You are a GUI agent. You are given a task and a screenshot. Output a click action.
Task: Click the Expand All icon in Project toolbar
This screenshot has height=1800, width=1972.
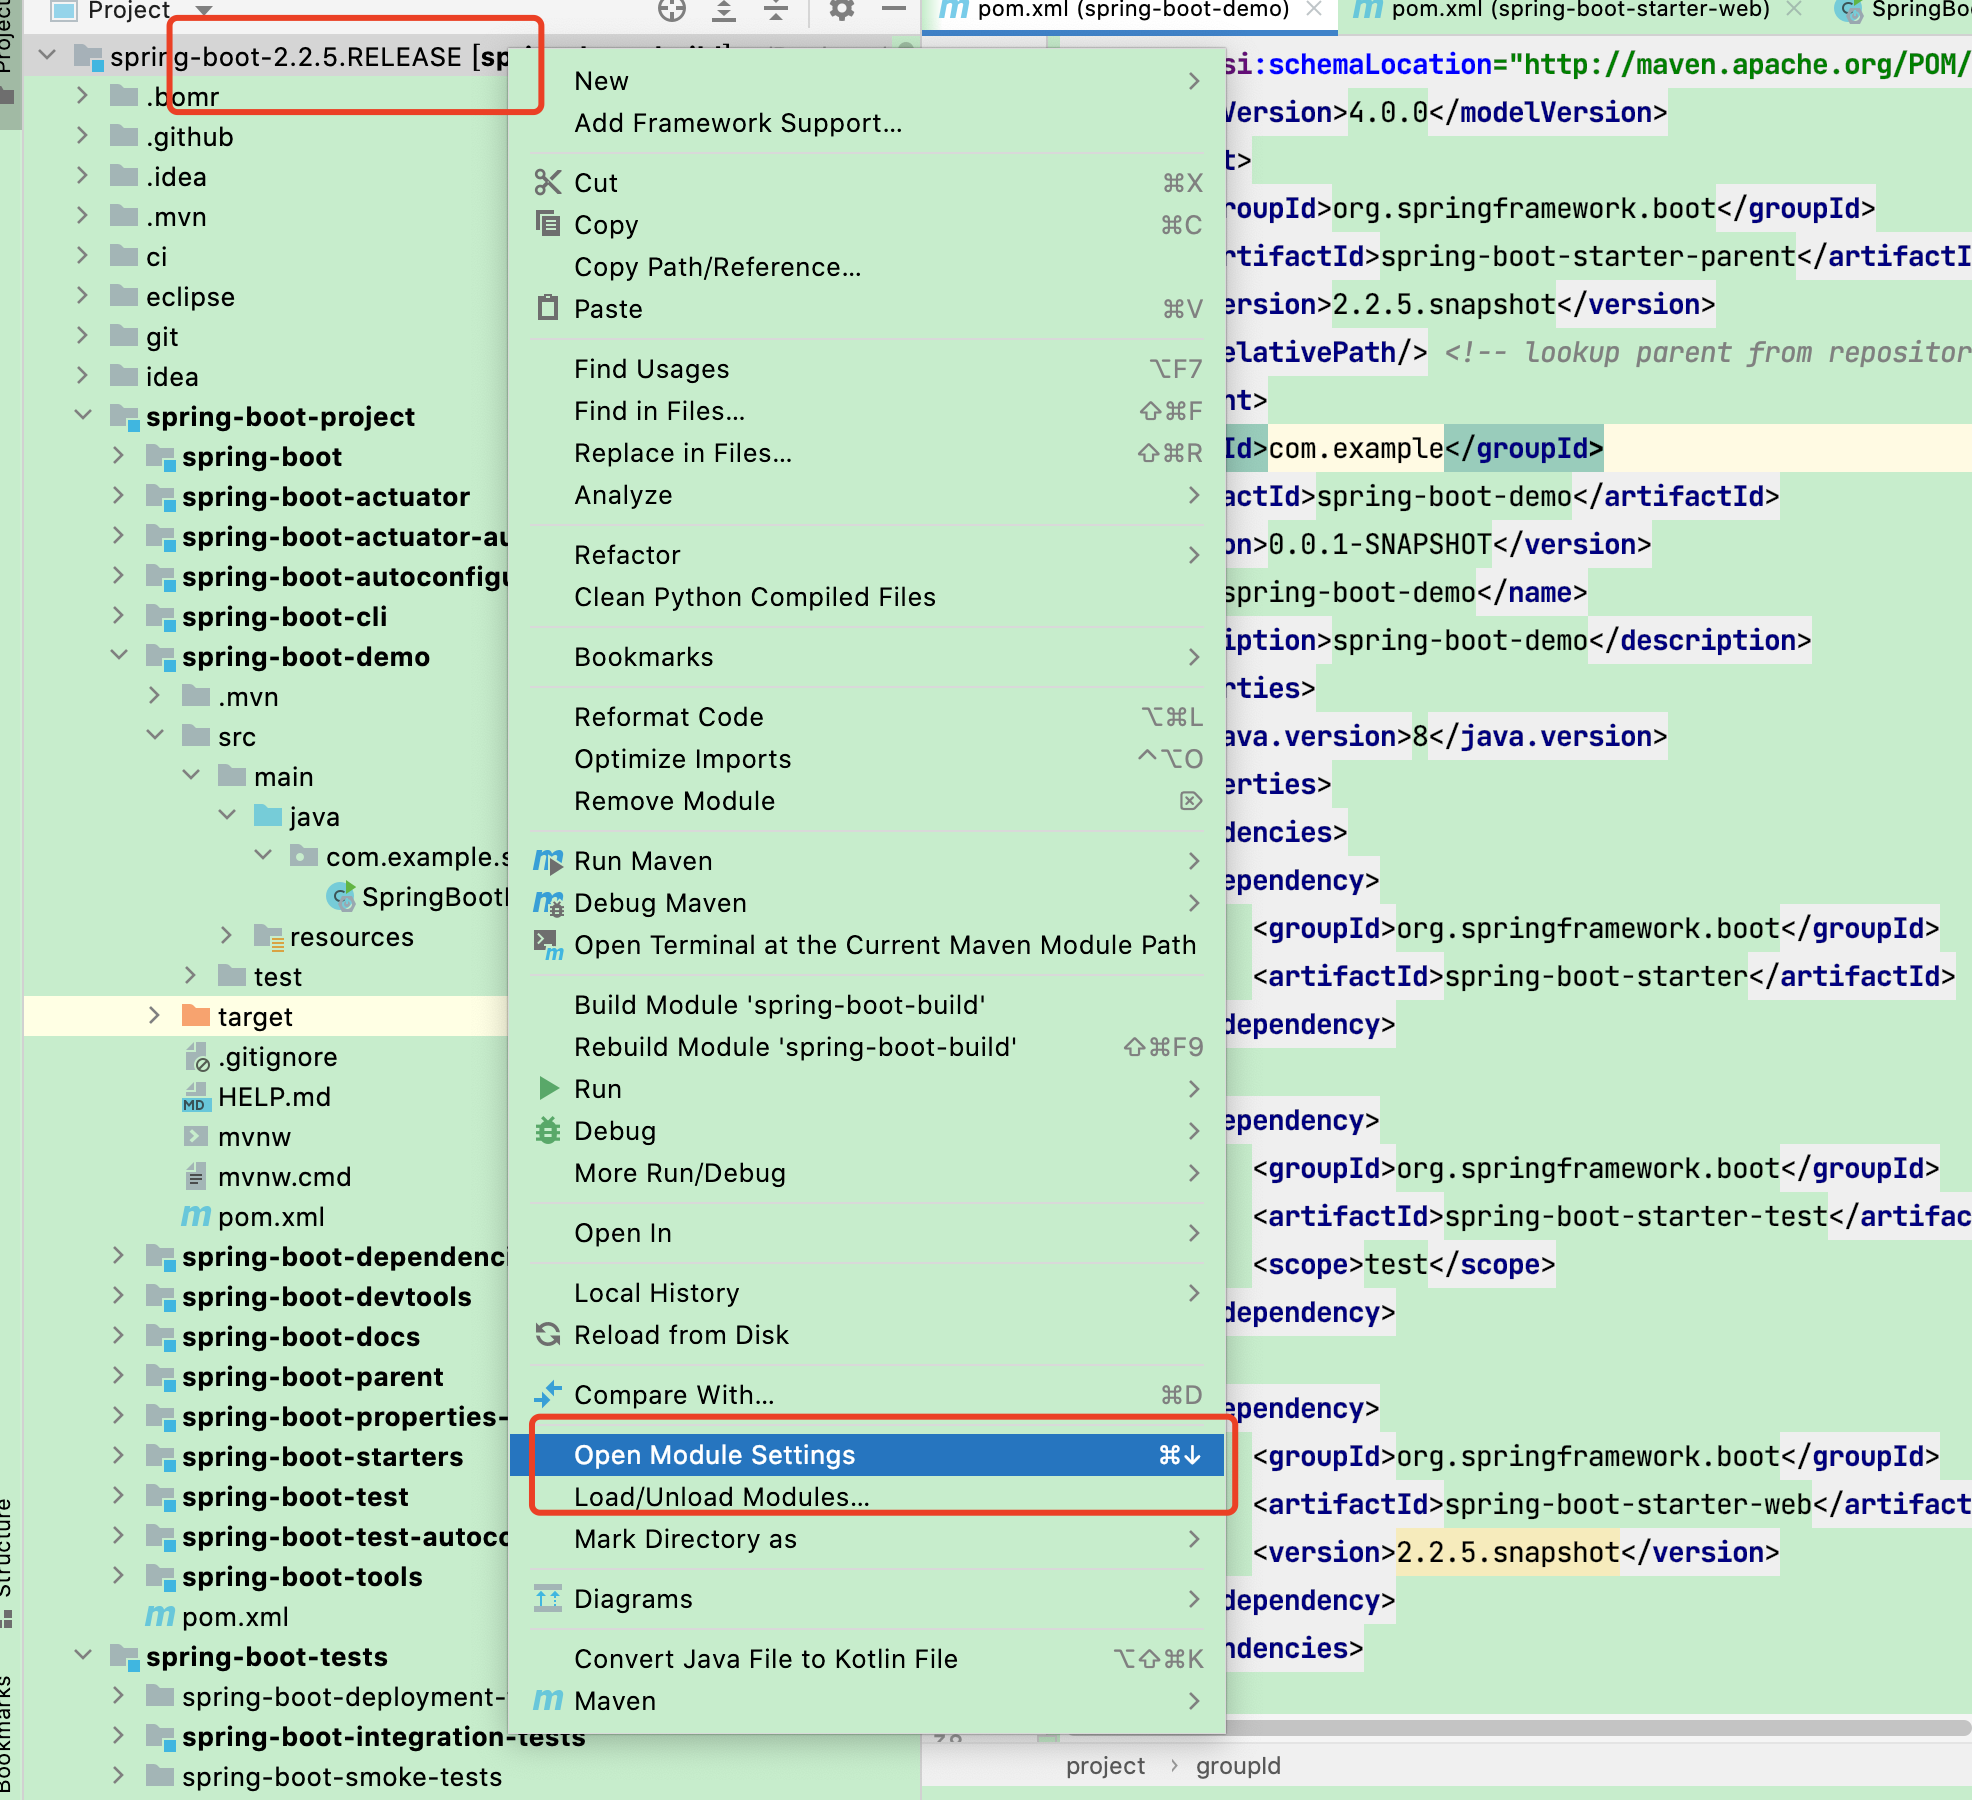point(724,10)
